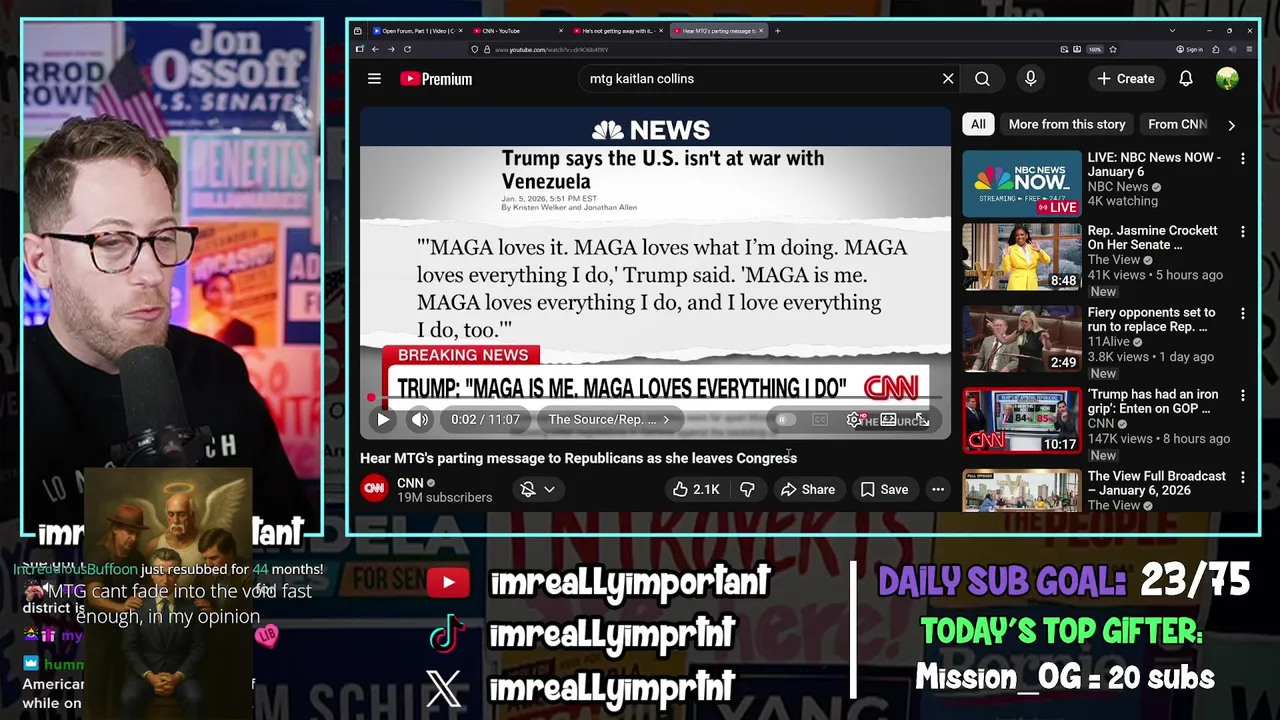Bookmark this page with star icon
1280x720 pixels.
pyautogui.click(x=1113, y=49)
